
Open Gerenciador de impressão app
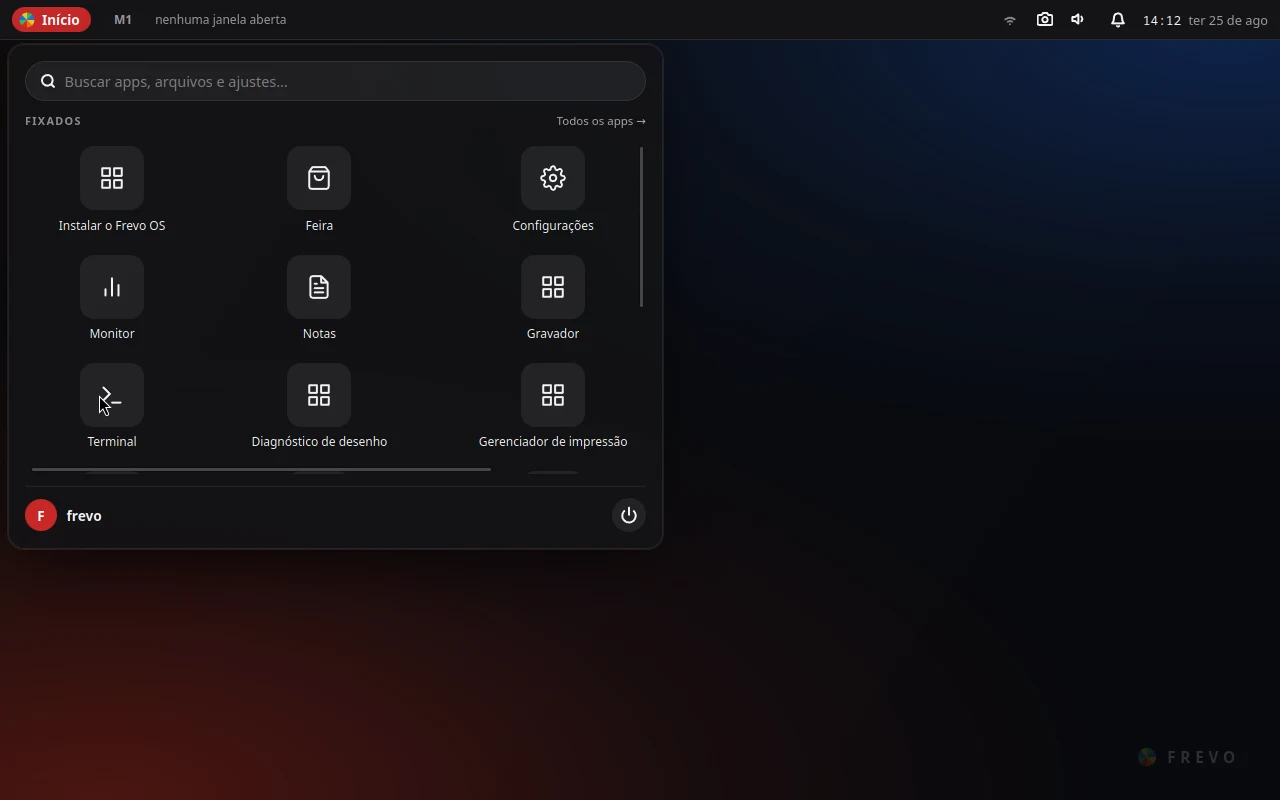[x=553, y=395]
